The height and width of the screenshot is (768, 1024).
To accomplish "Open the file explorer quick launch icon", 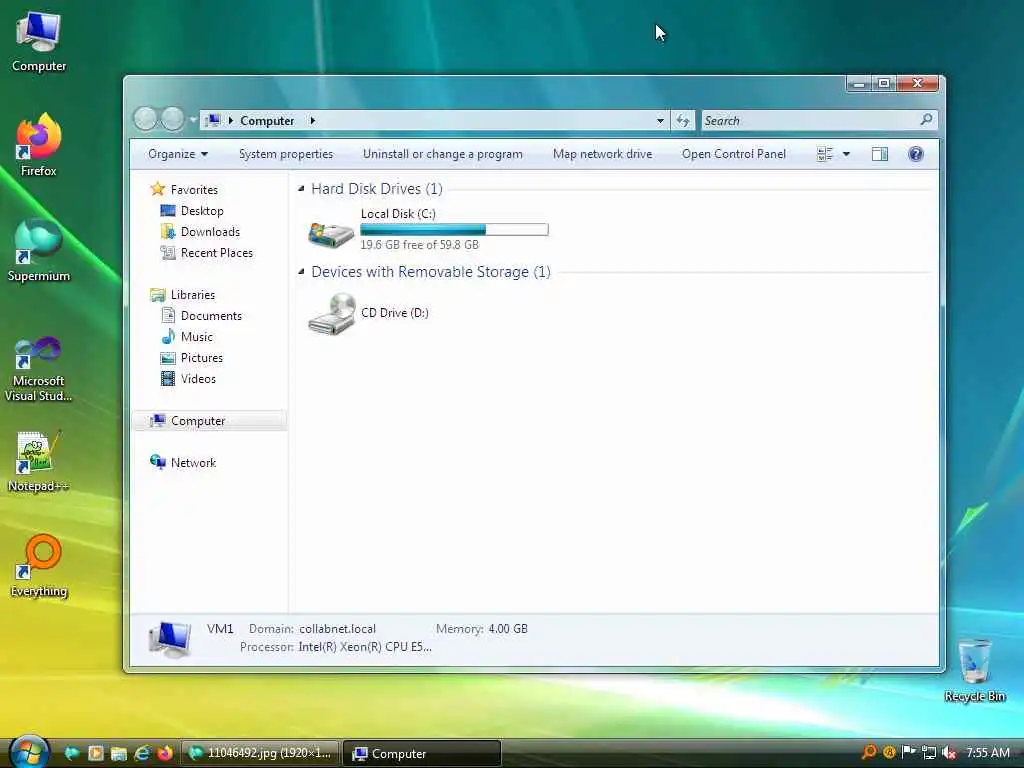I will (119, 753).
